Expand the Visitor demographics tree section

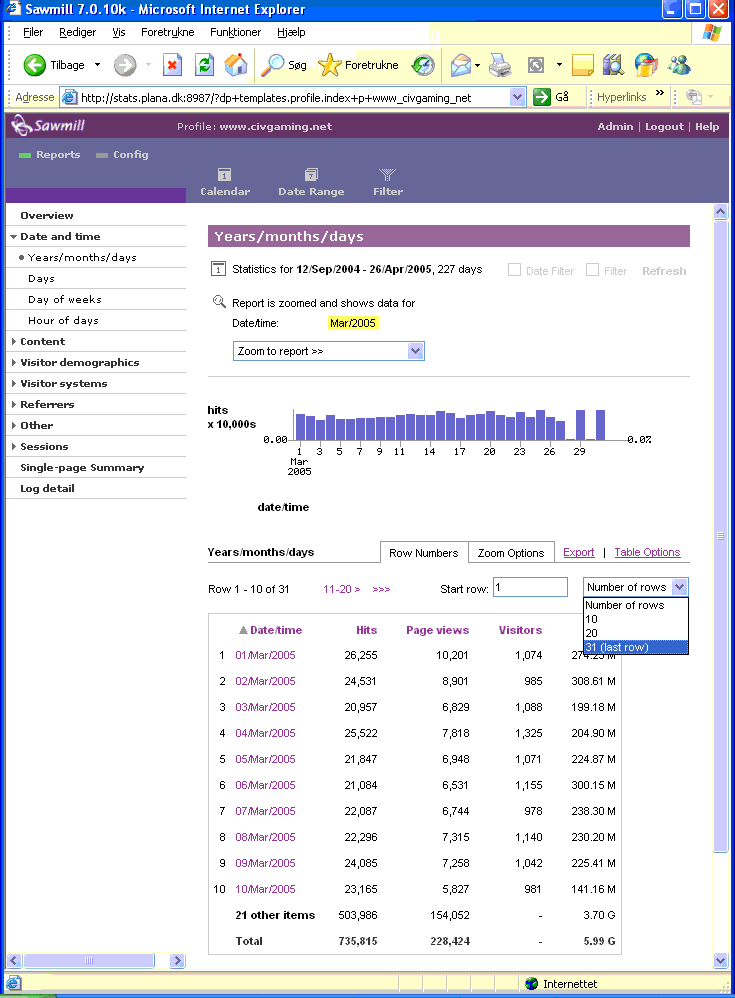pyautogui.click(x=14, y=363)
